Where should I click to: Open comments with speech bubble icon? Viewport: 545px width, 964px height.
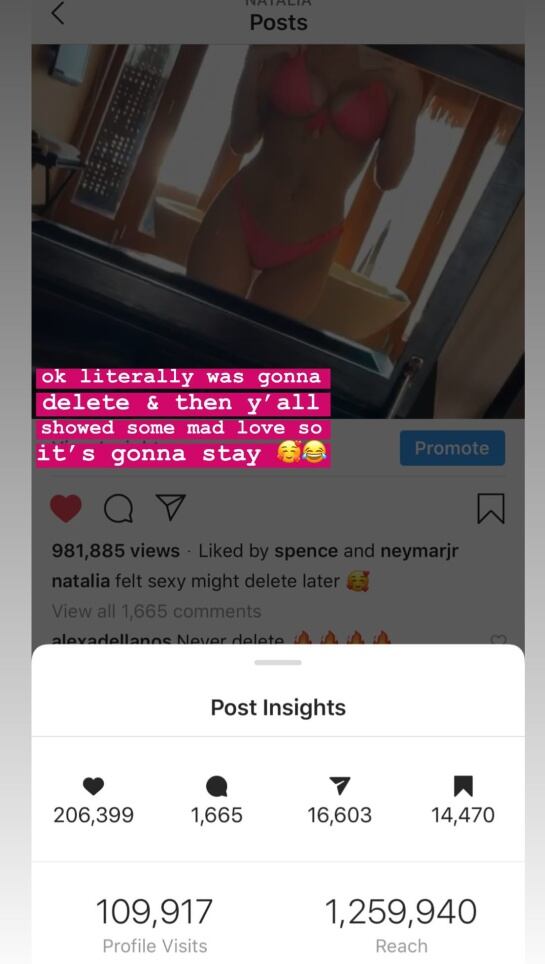[119, 509]
